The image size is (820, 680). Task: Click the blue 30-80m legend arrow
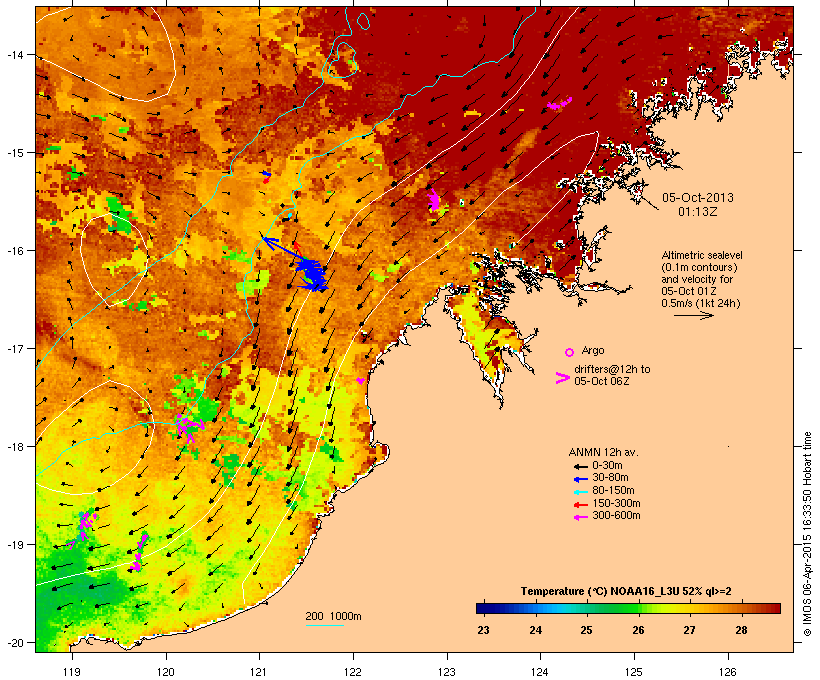click(580, 479)
